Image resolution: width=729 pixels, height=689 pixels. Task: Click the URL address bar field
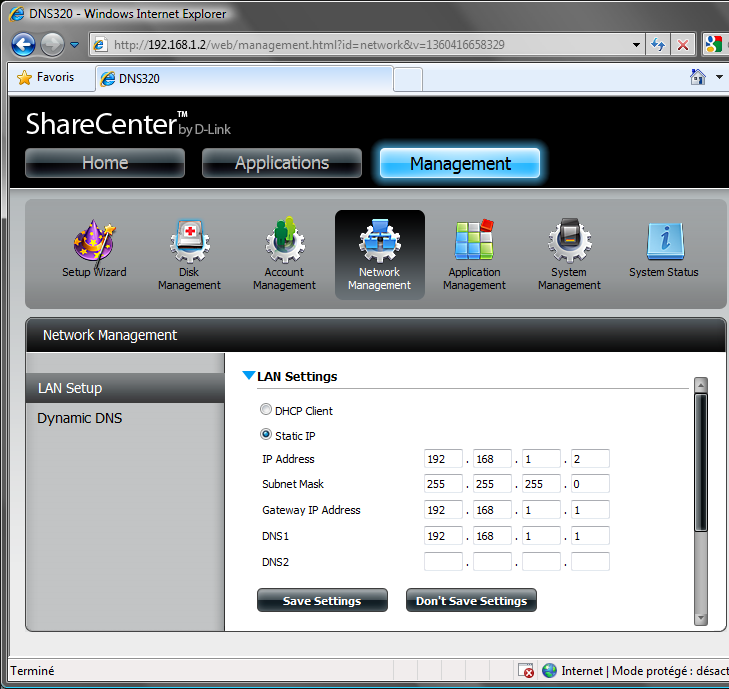click(367, 45)
